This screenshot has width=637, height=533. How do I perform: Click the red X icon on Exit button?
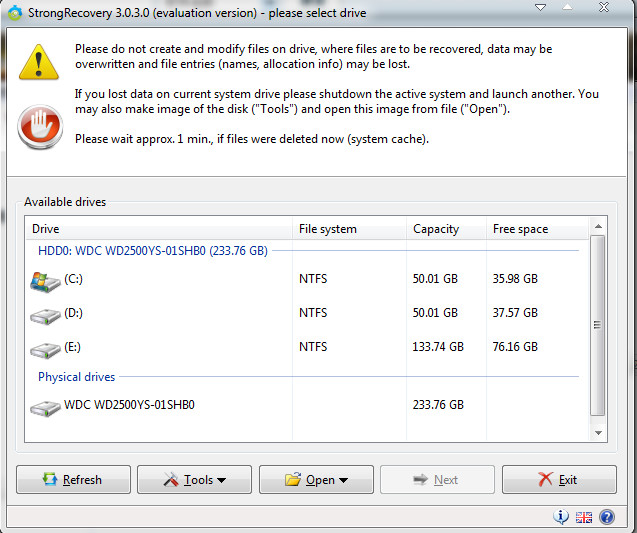[545, 479]
